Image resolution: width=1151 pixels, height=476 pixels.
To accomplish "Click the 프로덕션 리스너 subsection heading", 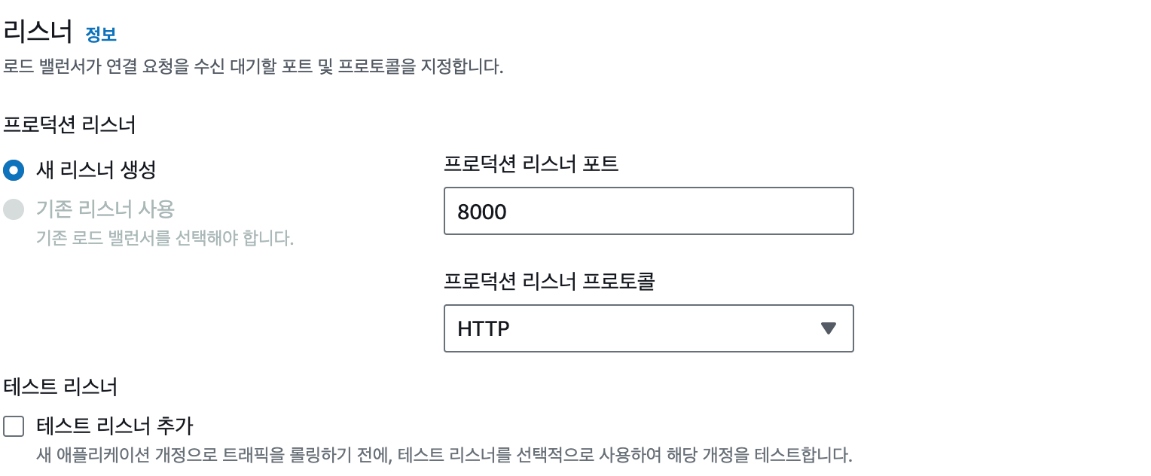I will [70, 124].
